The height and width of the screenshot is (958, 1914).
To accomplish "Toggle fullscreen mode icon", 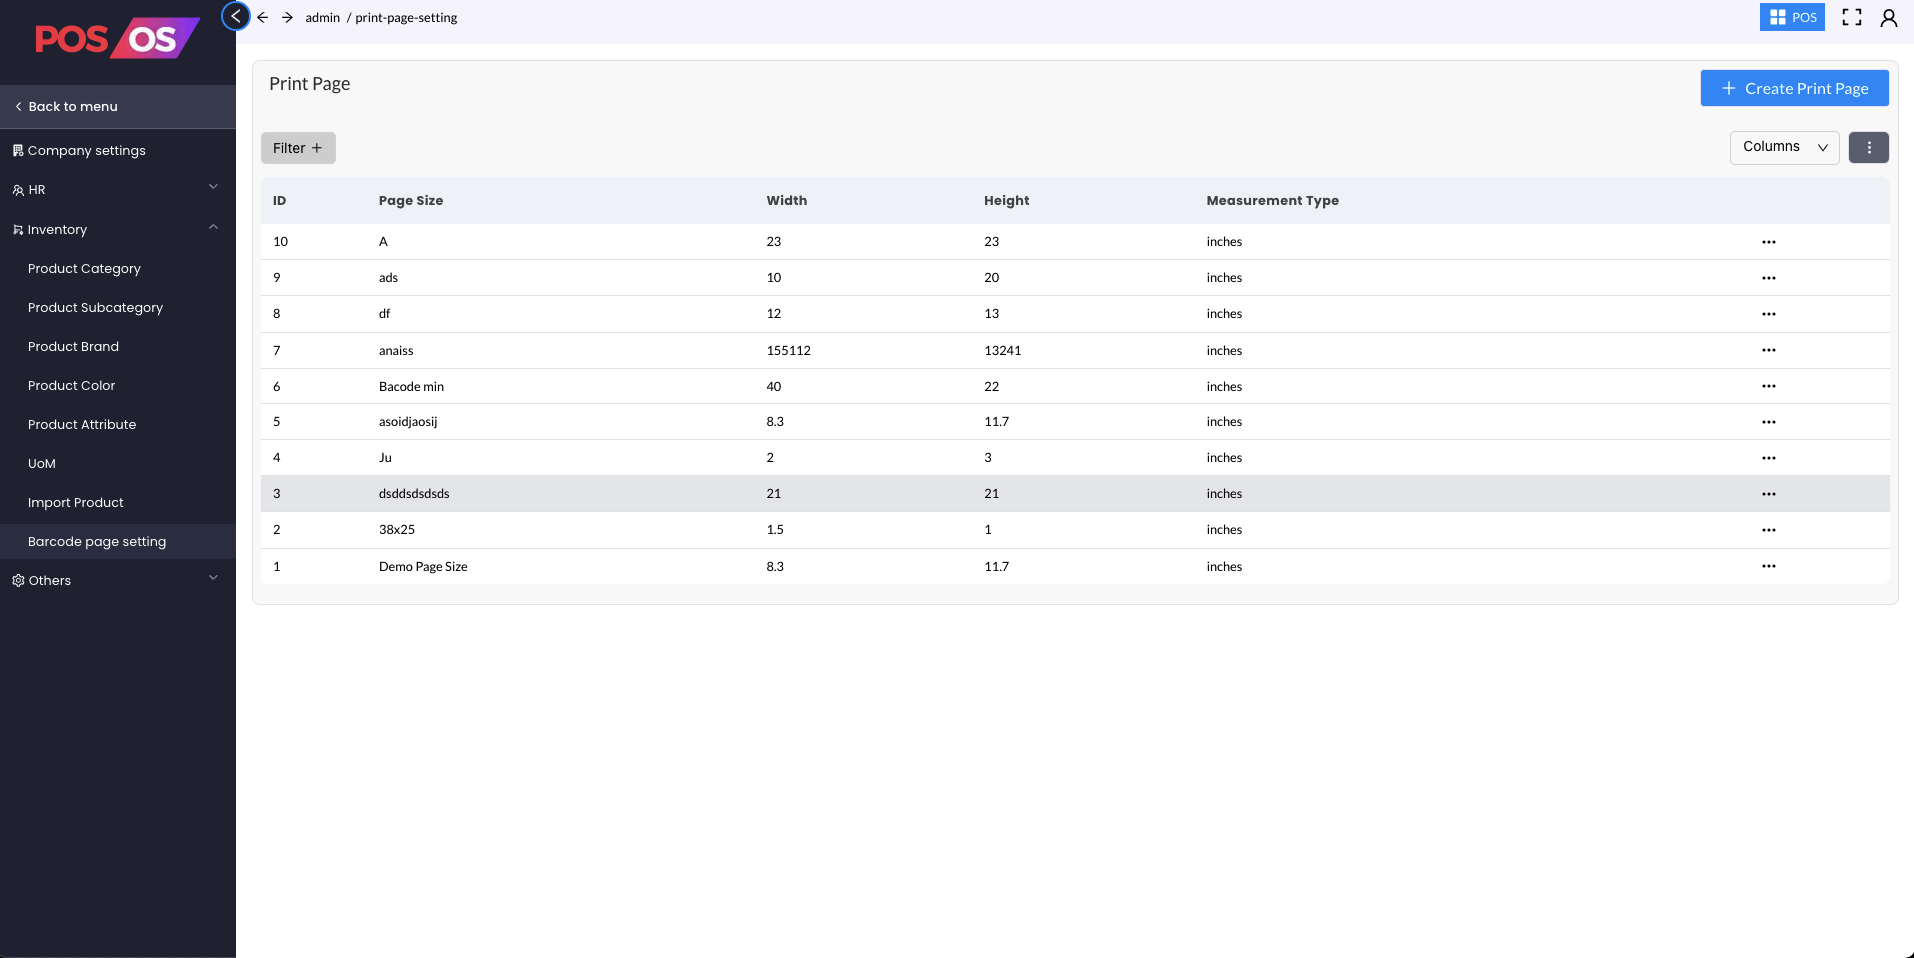I will (x=1851, y=17).
